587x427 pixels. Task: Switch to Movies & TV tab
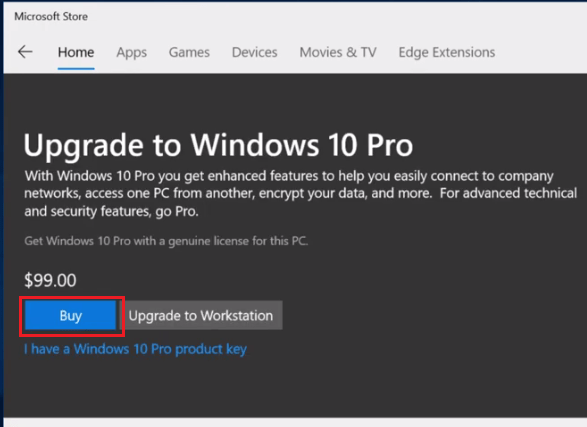tap(338, 52)
